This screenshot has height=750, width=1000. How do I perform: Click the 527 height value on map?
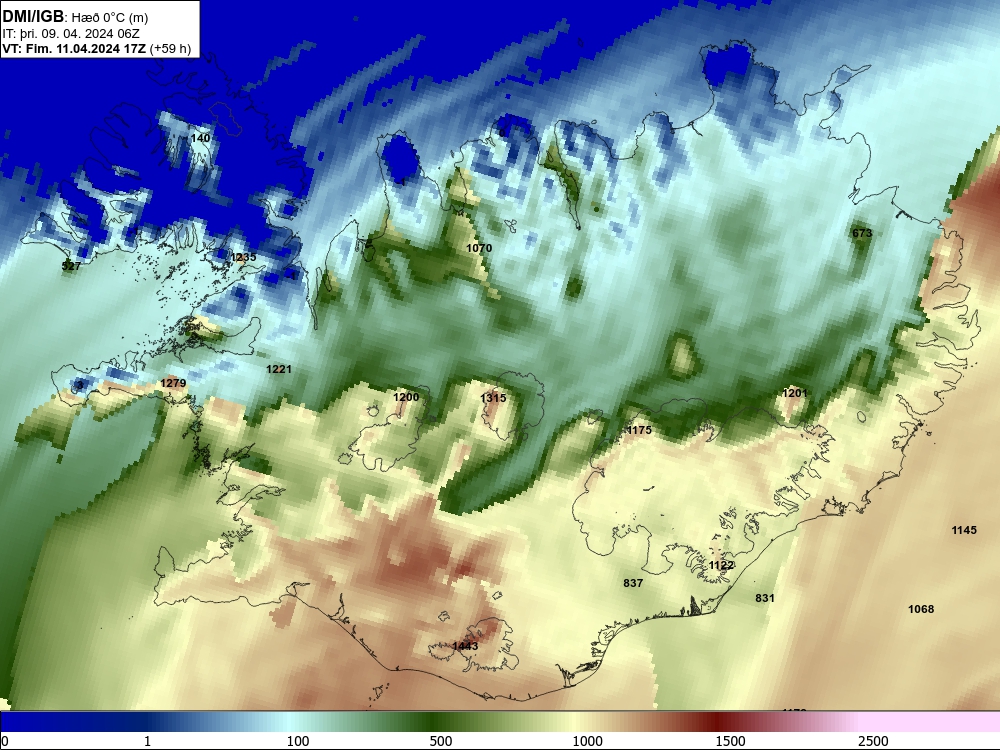(x=71, y=266)
